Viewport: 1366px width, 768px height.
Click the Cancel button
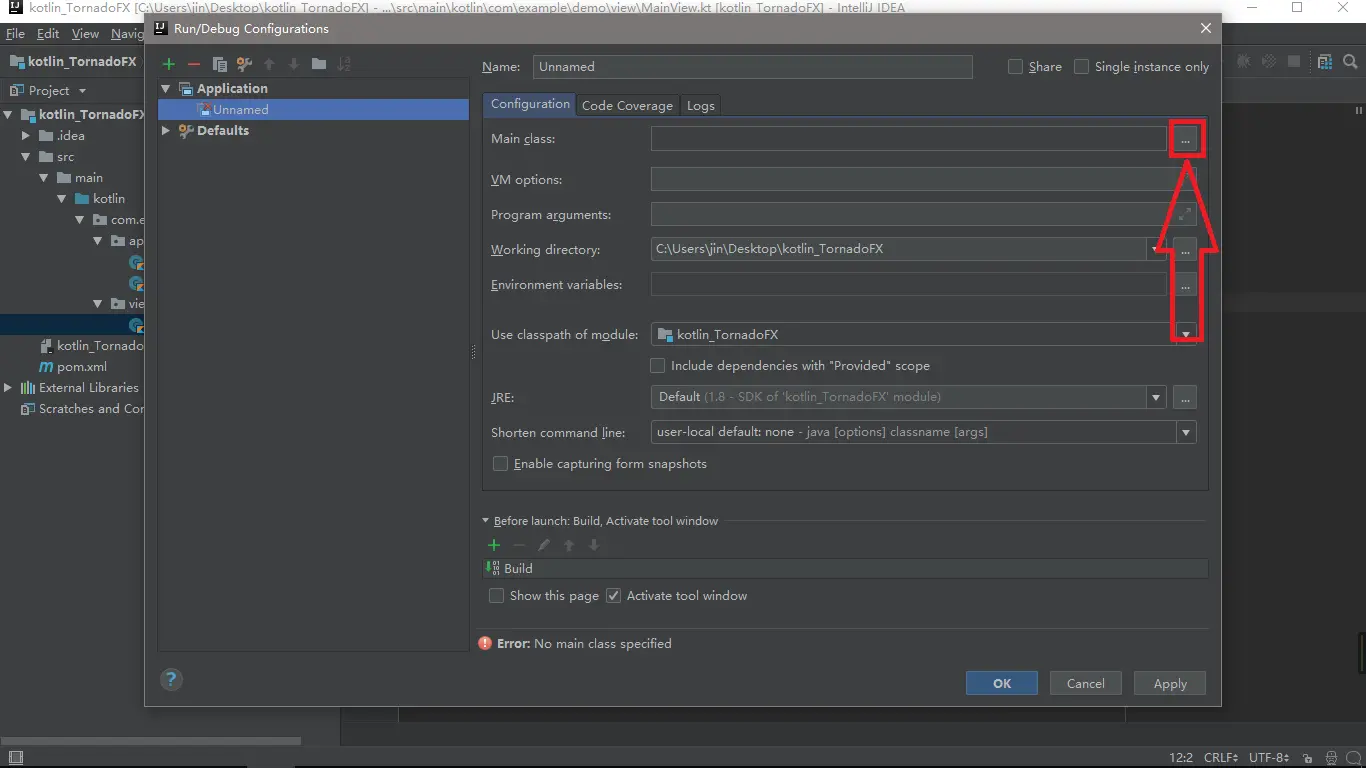[1086, 684]
